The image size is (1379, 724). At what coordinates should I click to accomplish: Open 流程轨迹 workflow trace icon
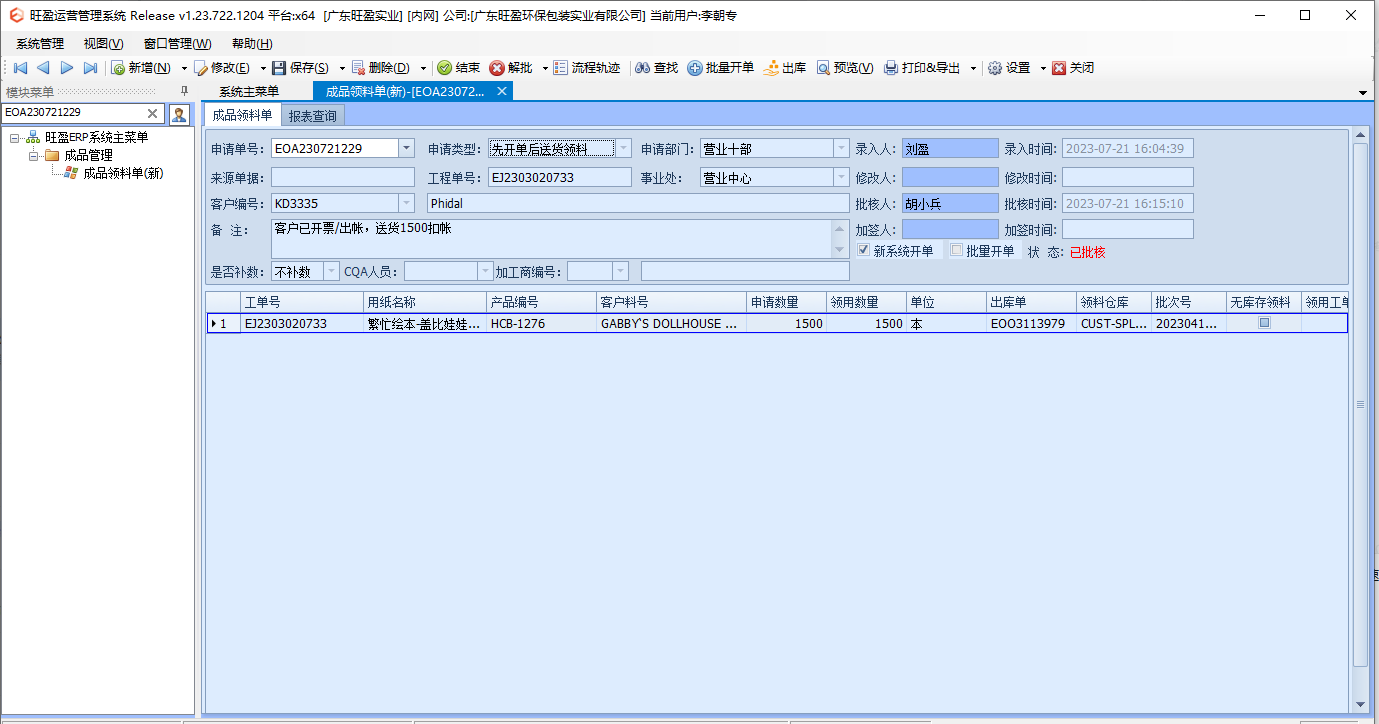coord(560,68)
